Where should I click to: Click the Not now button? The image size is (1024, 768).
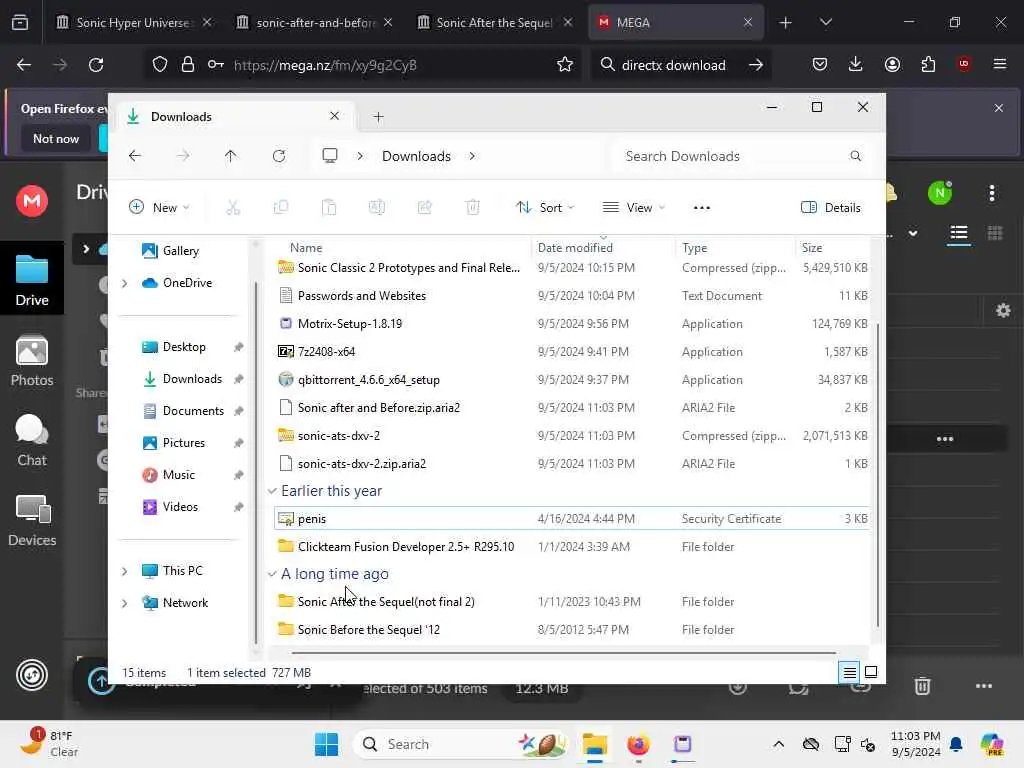tap(56, 138)
